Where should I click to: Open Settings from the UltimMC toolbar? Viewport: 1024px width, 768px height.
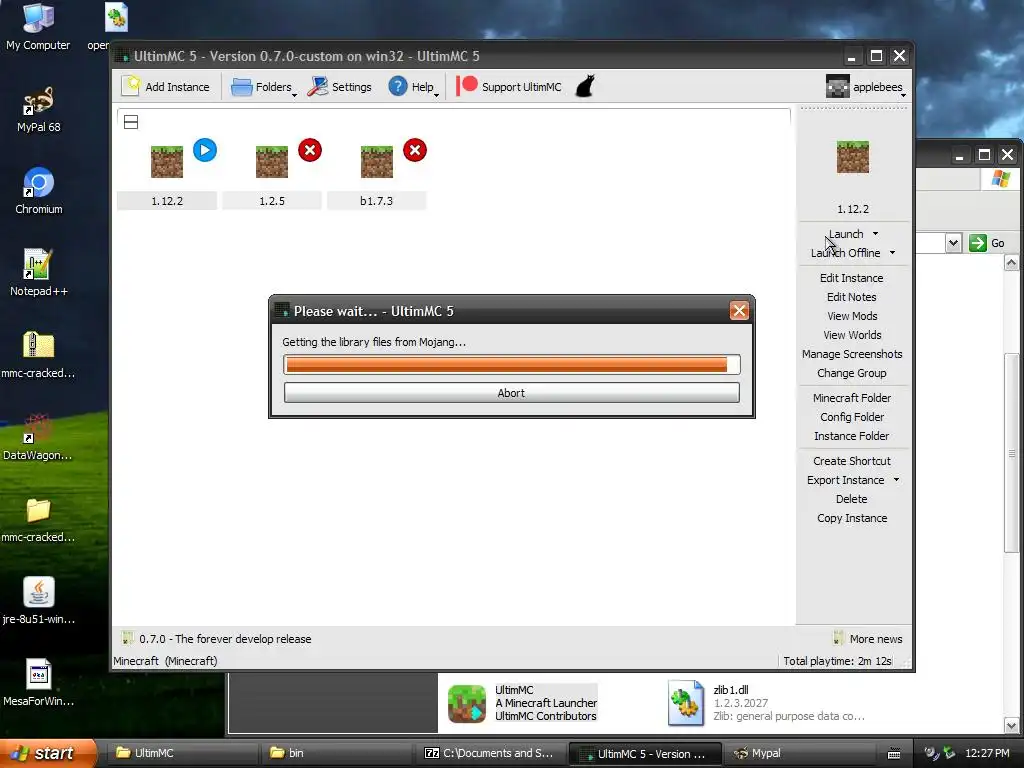pos(340,87)
